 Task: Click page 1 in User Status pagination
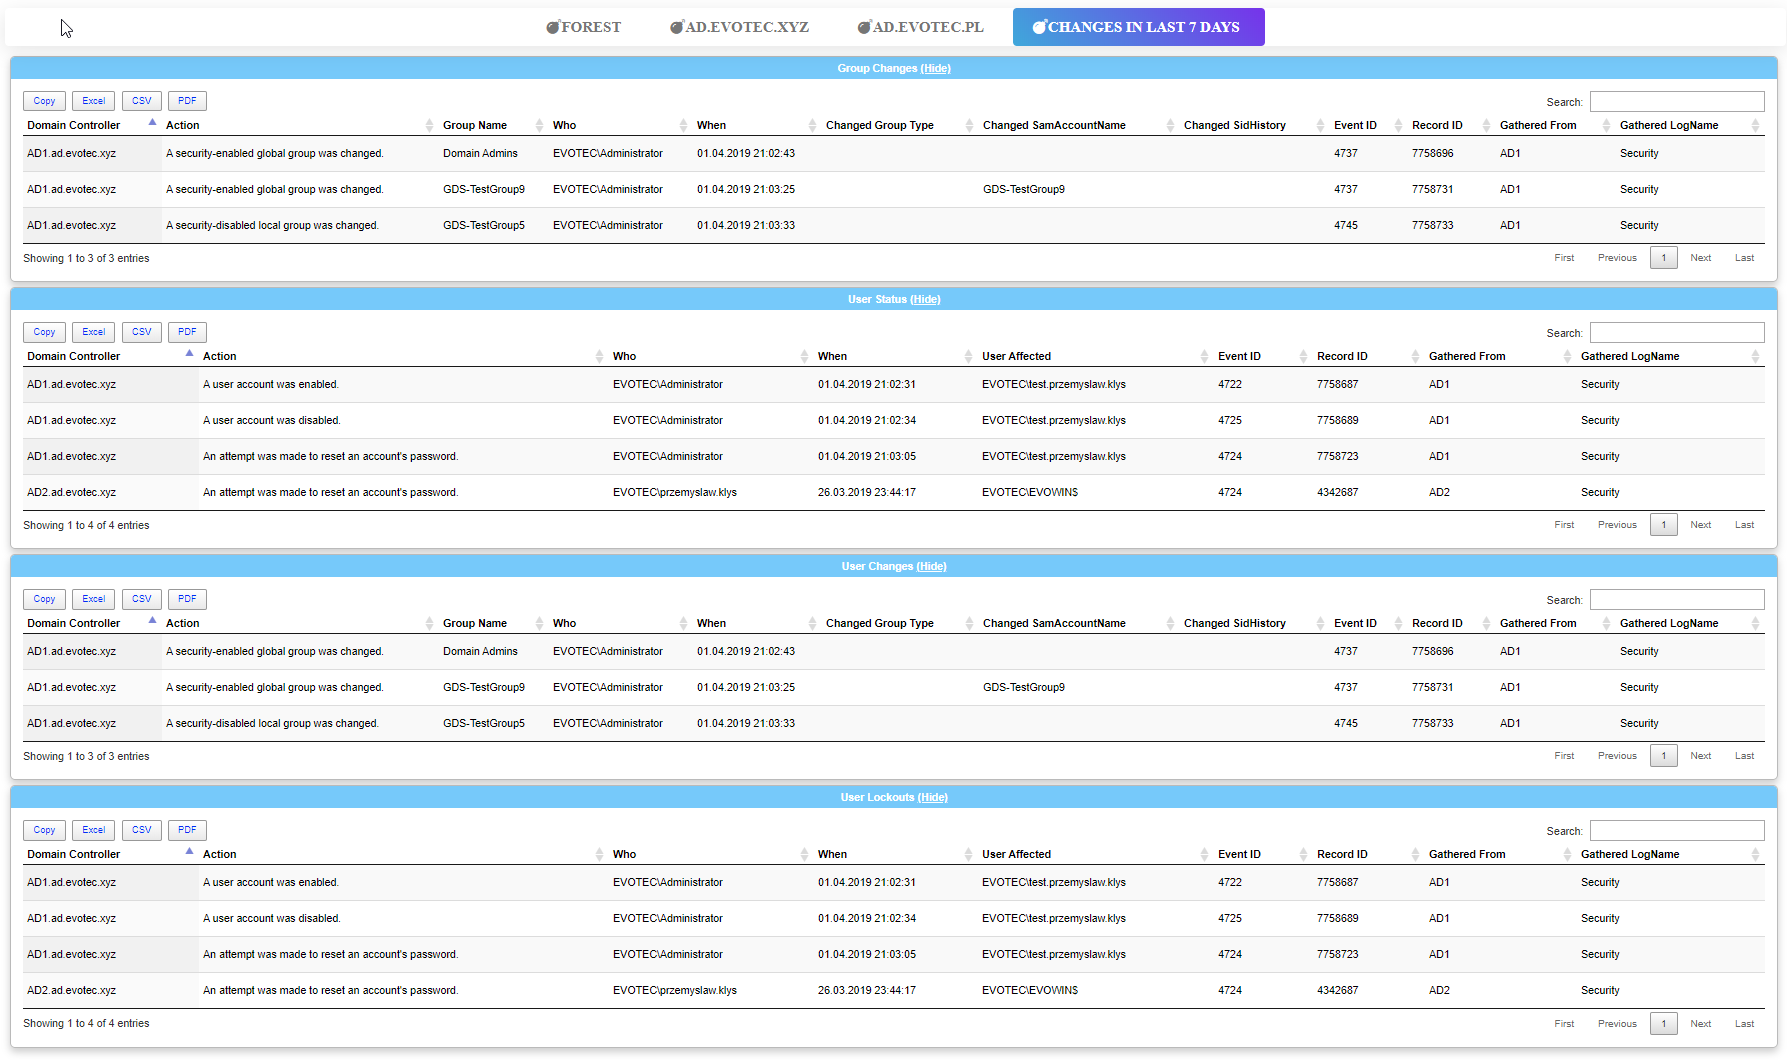(x=1663, y=525)
